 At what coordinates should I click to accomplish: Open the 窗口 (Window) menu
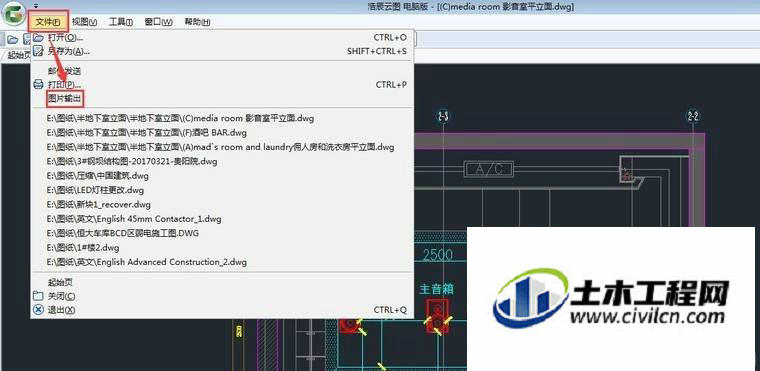click(158, 22)
